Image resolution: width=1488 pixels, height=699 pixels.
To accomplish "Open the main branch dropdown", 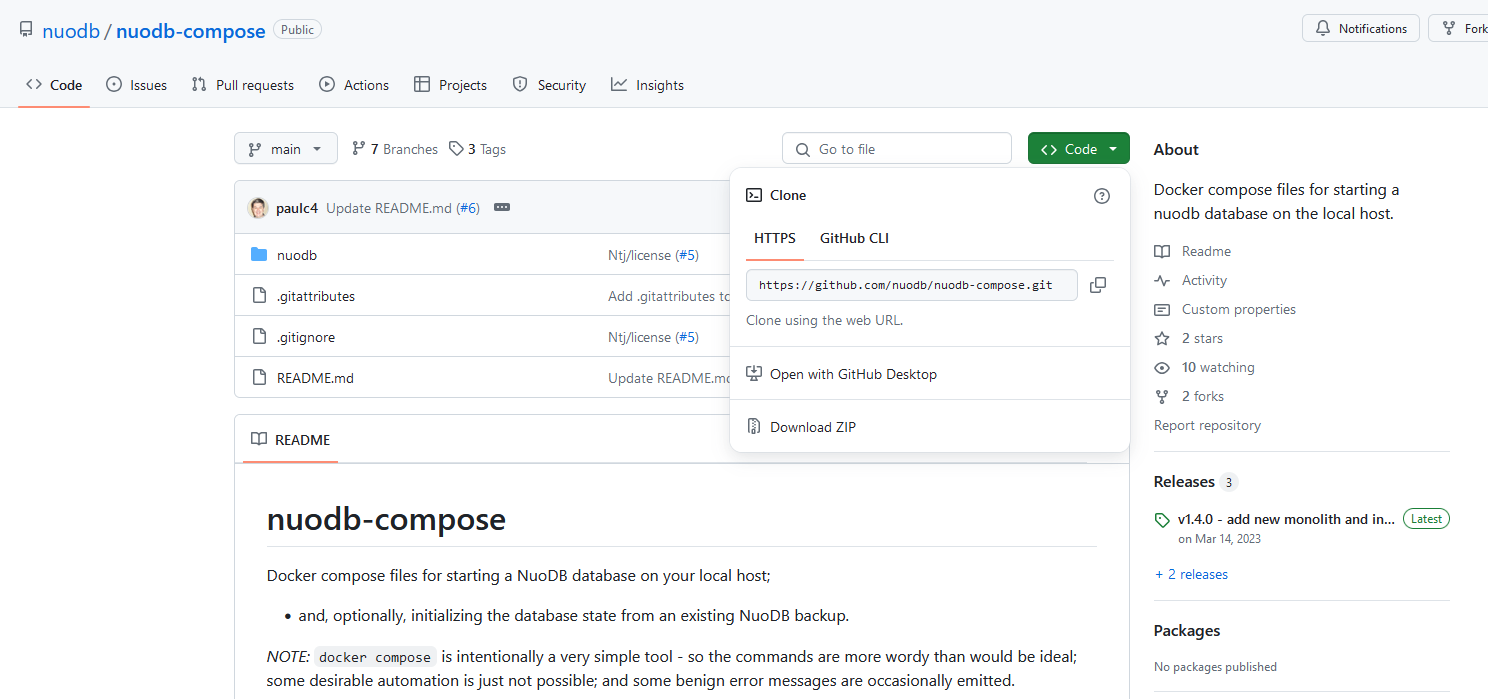I will click(285, 148).
